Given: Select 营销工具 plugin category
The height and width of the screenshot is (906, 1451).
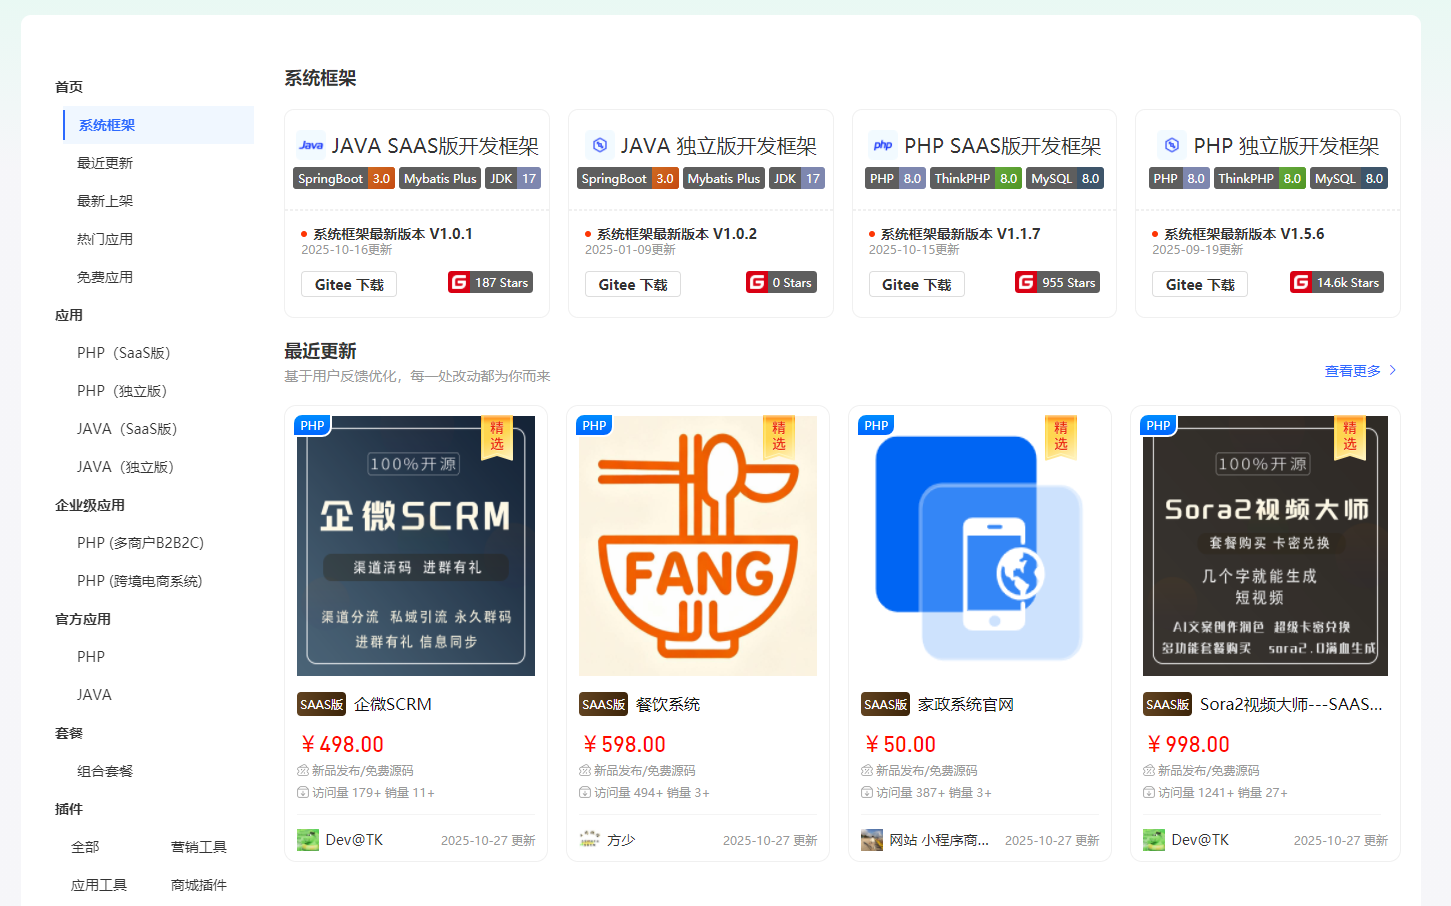Looking at the screenshot, I should tap(199, 847).
